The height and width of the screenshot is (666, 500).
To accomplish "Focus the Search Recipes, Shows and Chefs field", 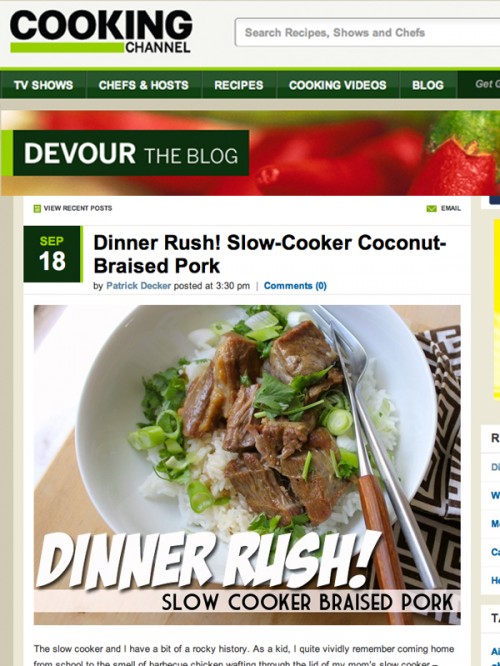I will (x=367, y=32).
